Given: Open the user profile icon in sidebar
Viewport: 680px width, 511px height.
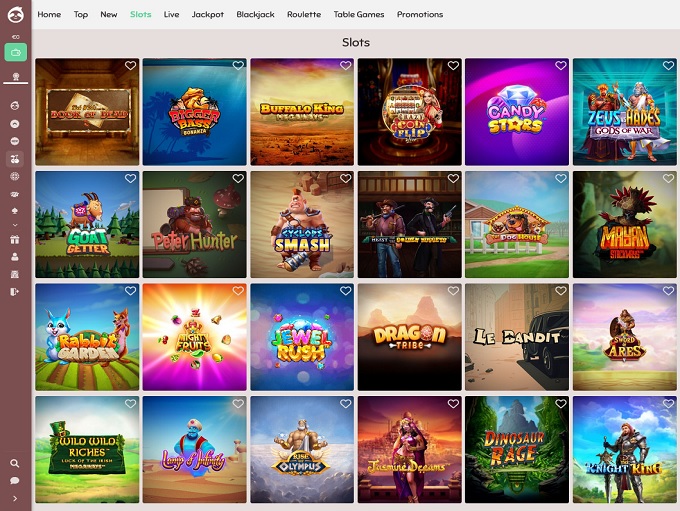Looking at the screenshot, I should tap(15, 257).
